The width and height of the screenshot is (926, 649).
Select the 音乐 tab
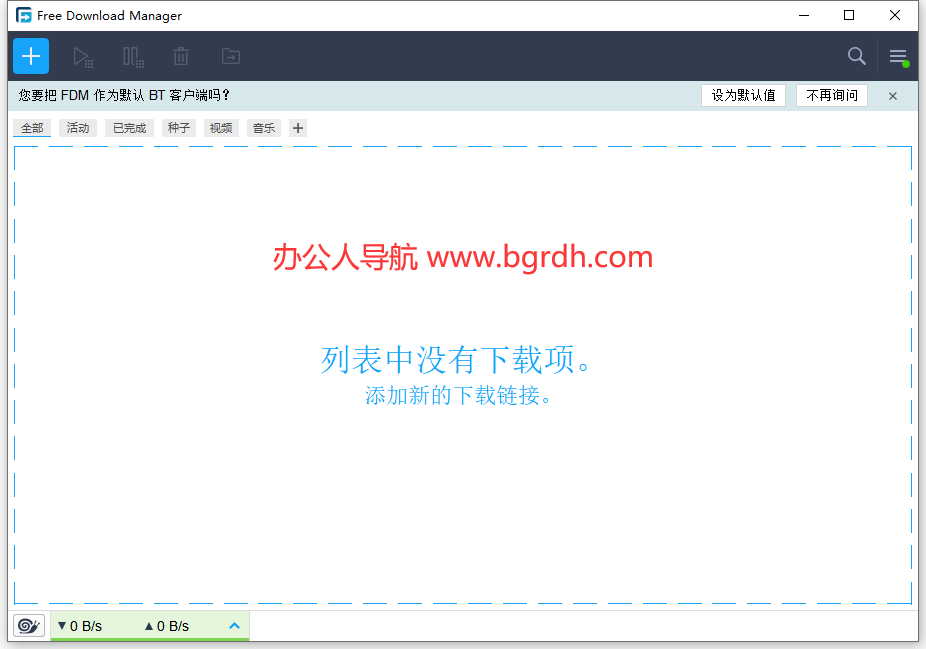[264, 128]
